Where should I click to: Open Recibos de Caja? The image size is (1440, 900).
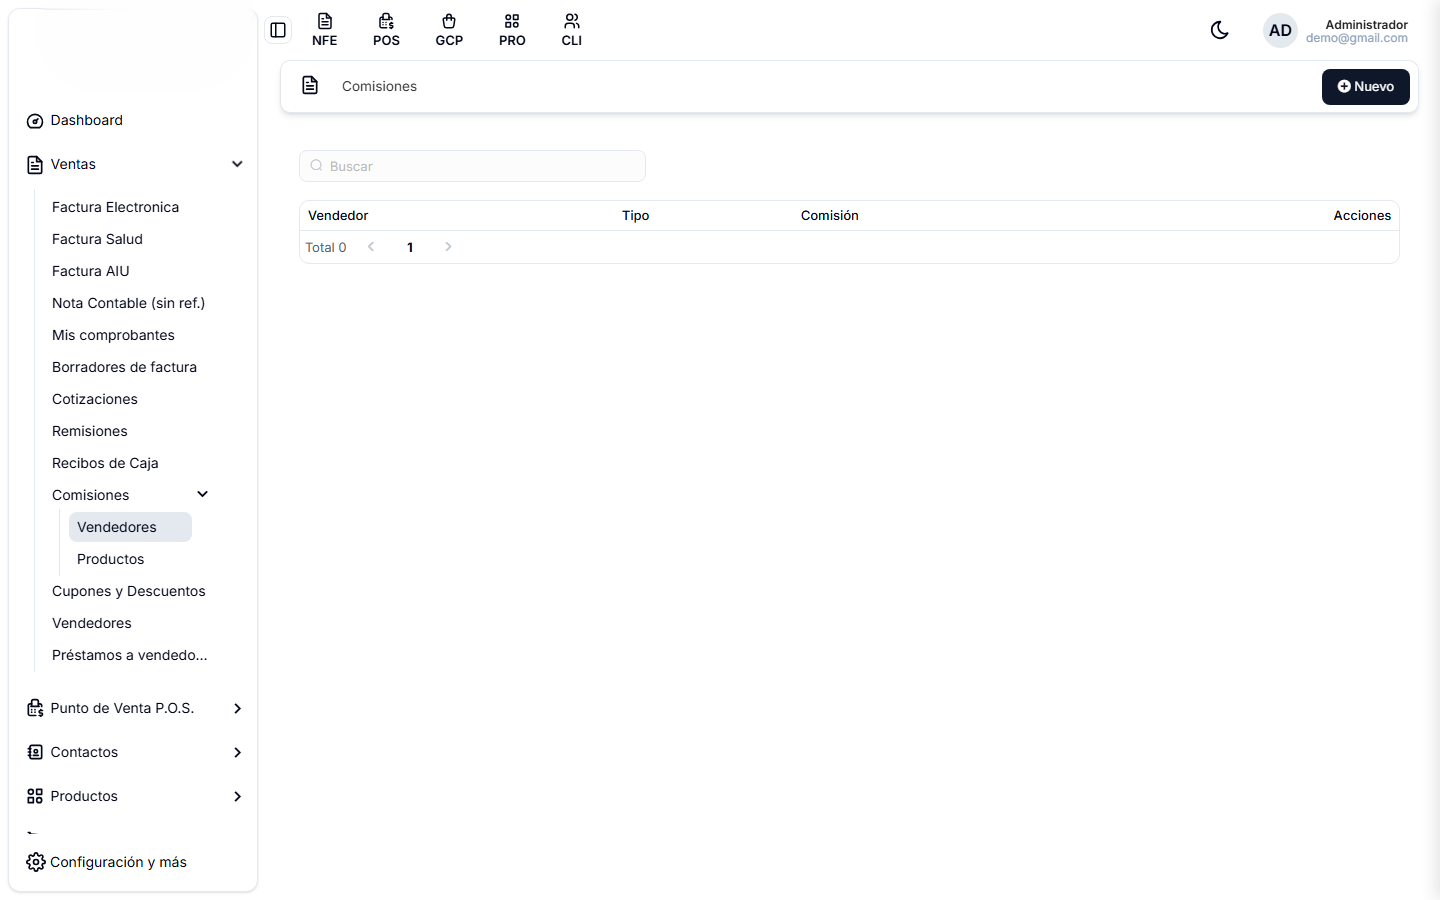105,463
